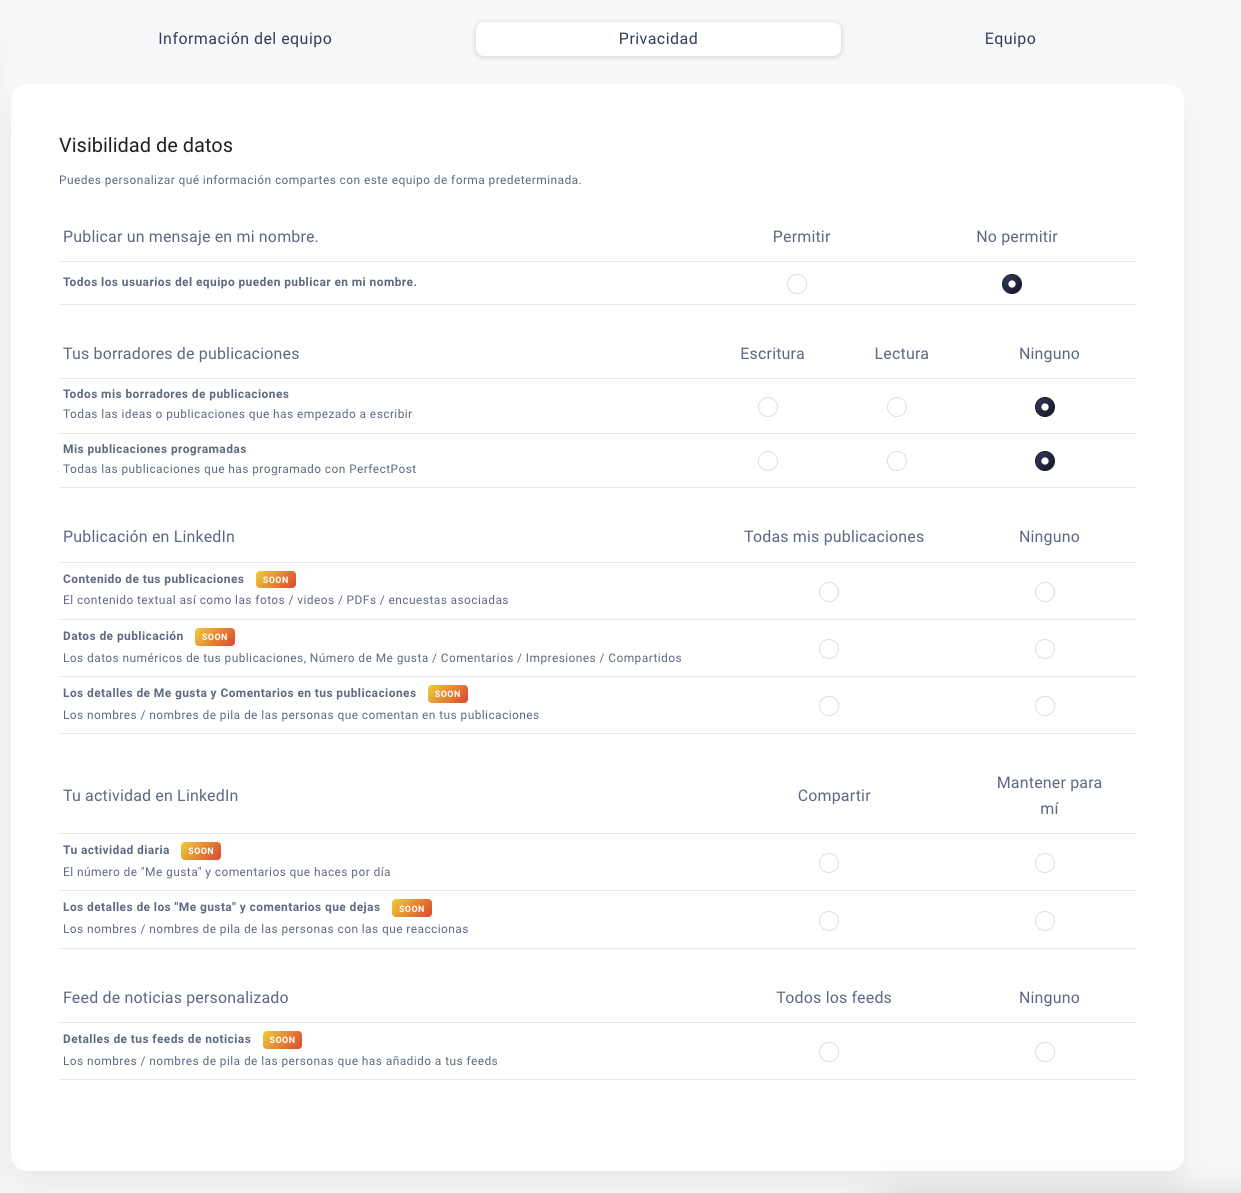Screen dimensions: 1241x1193
Task: Choose Lectura for scheduled publications
Action: (x=897, y=461)
